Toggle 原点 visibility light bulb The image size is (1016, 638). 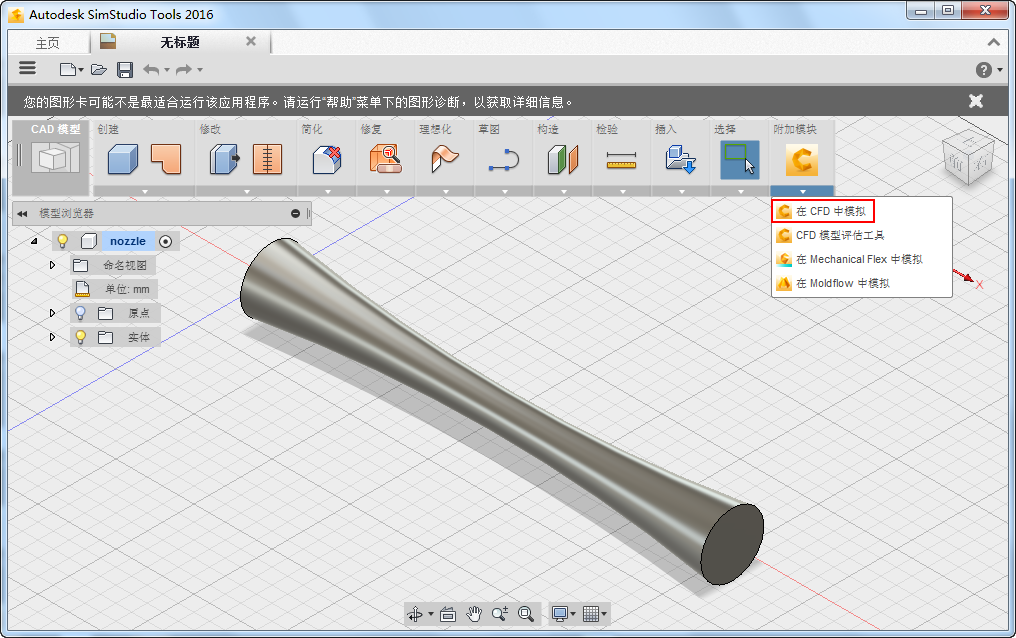(x=80, y=313)
